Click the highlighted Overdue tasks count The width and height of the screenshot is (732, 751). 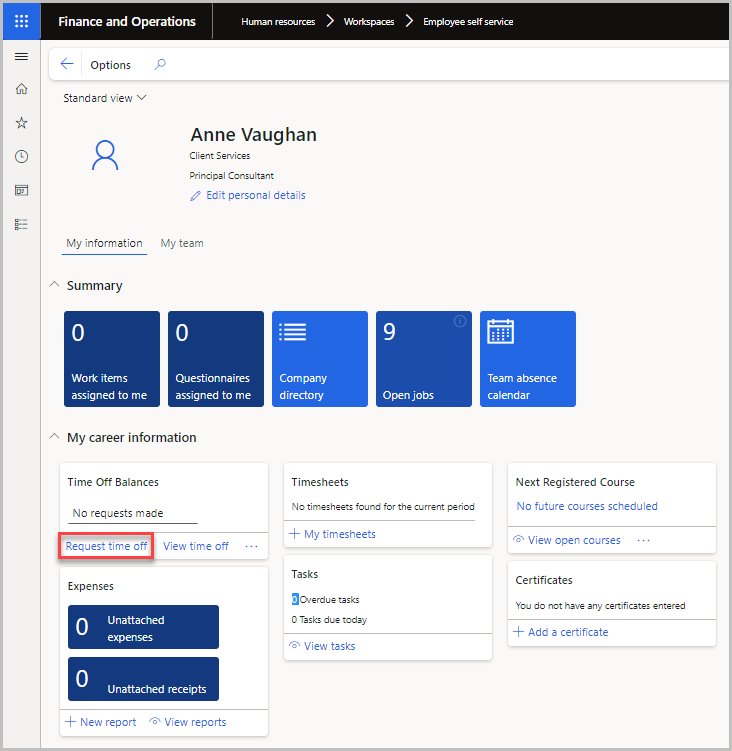point(295,599)
